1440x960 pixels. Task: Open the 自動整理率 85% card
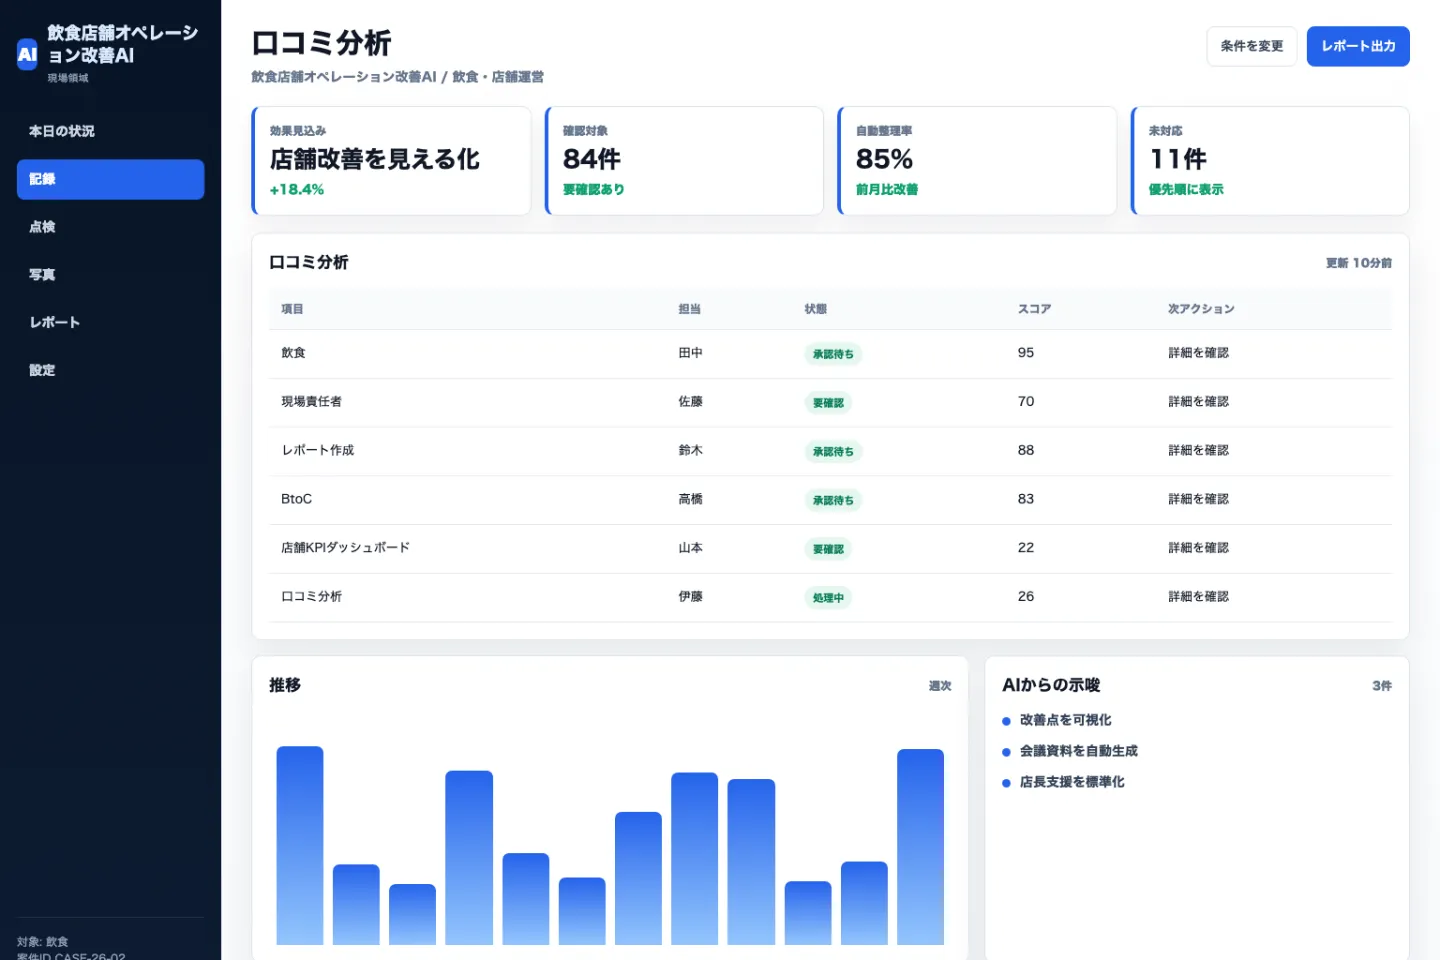977,160
